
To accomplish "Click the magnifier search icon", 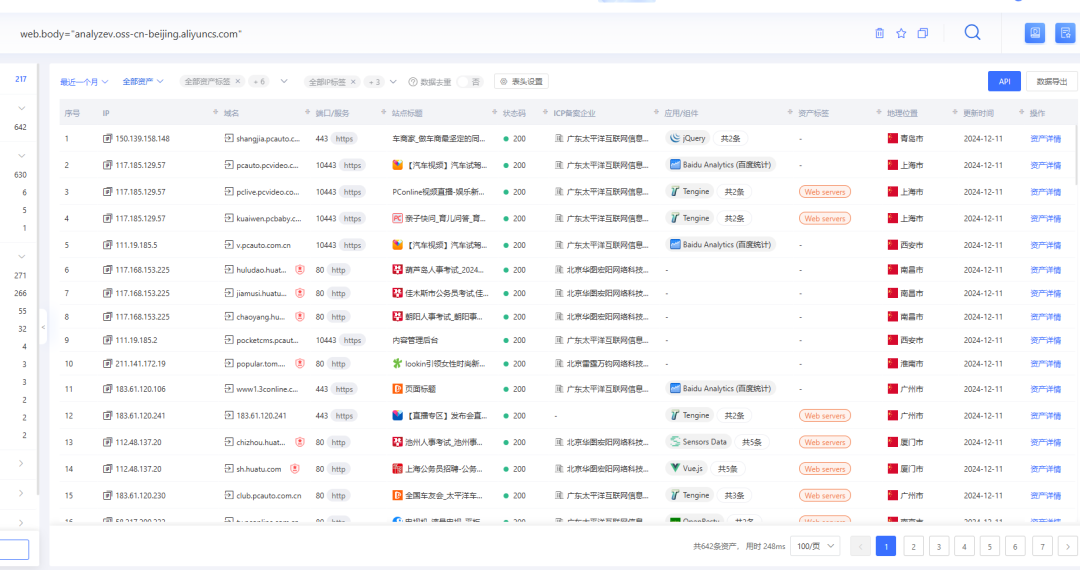I will click(972, 32).
